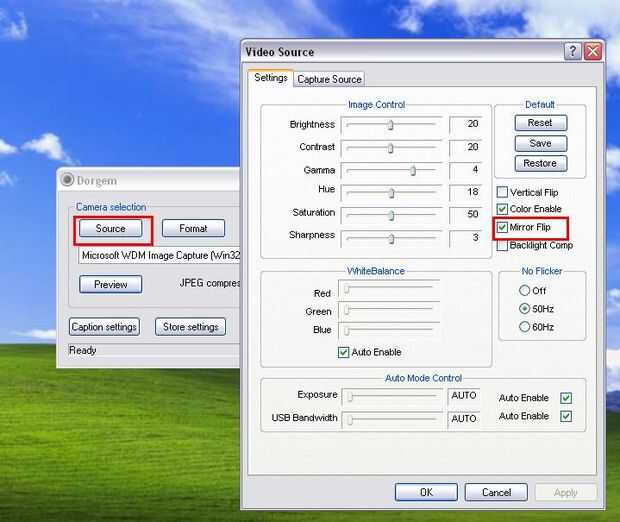The image size is (620, 522).
Task: Click the Microsoft WDM Image Capture field
Action: click(x=159, y=255)
